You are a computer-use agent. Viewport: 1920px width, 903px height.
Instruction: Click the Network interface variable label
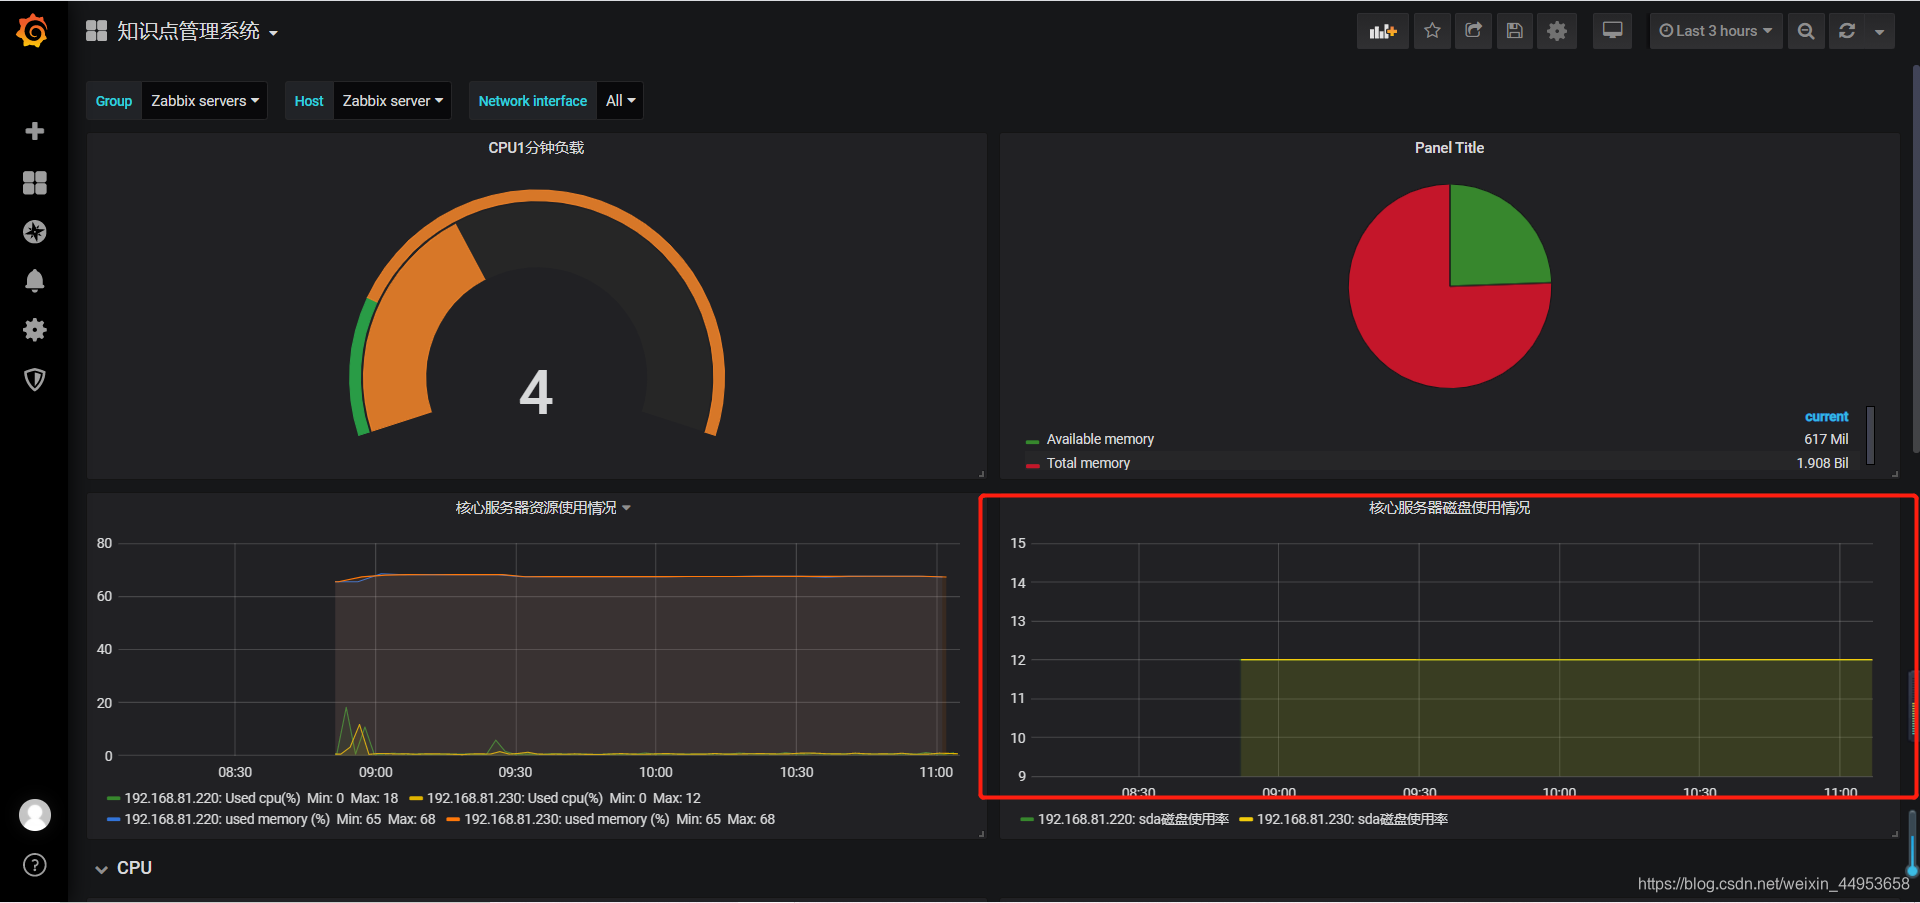533,101
